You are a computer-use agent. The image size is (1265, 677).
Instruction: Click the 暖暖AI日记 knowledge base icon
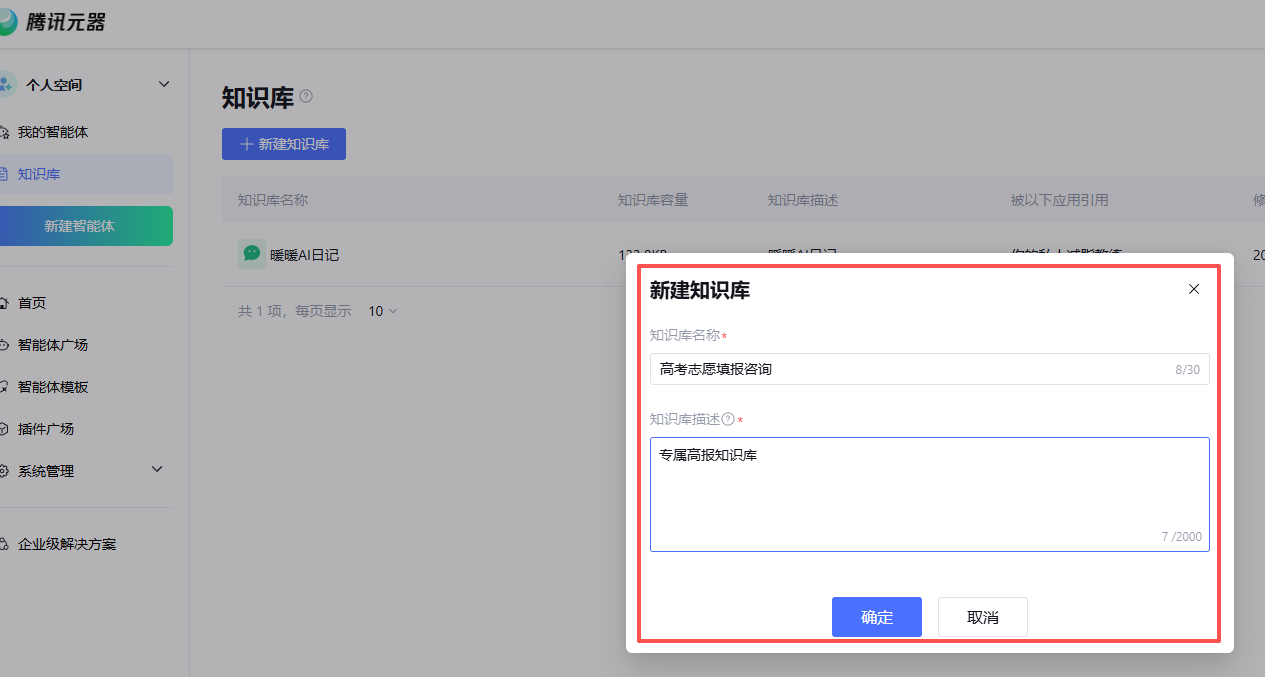[252, 254]
